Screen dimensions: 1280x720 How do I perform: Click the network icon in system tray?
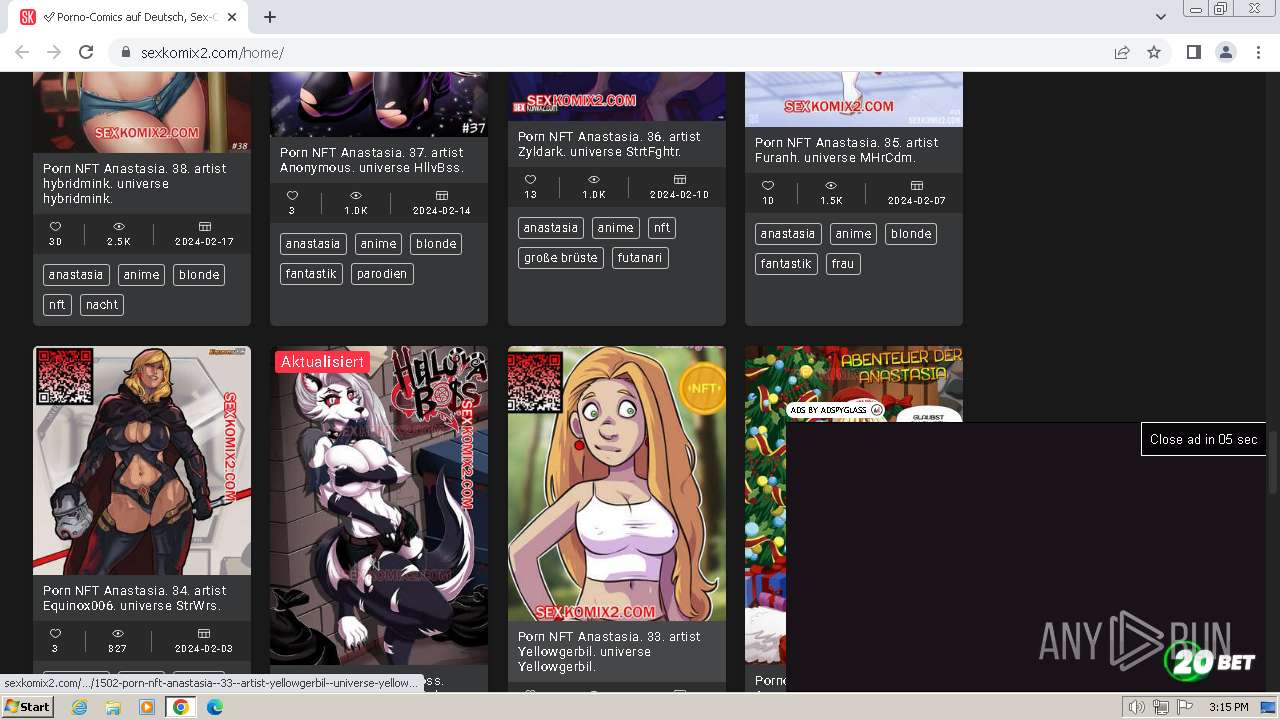[x=1161, y=707]
